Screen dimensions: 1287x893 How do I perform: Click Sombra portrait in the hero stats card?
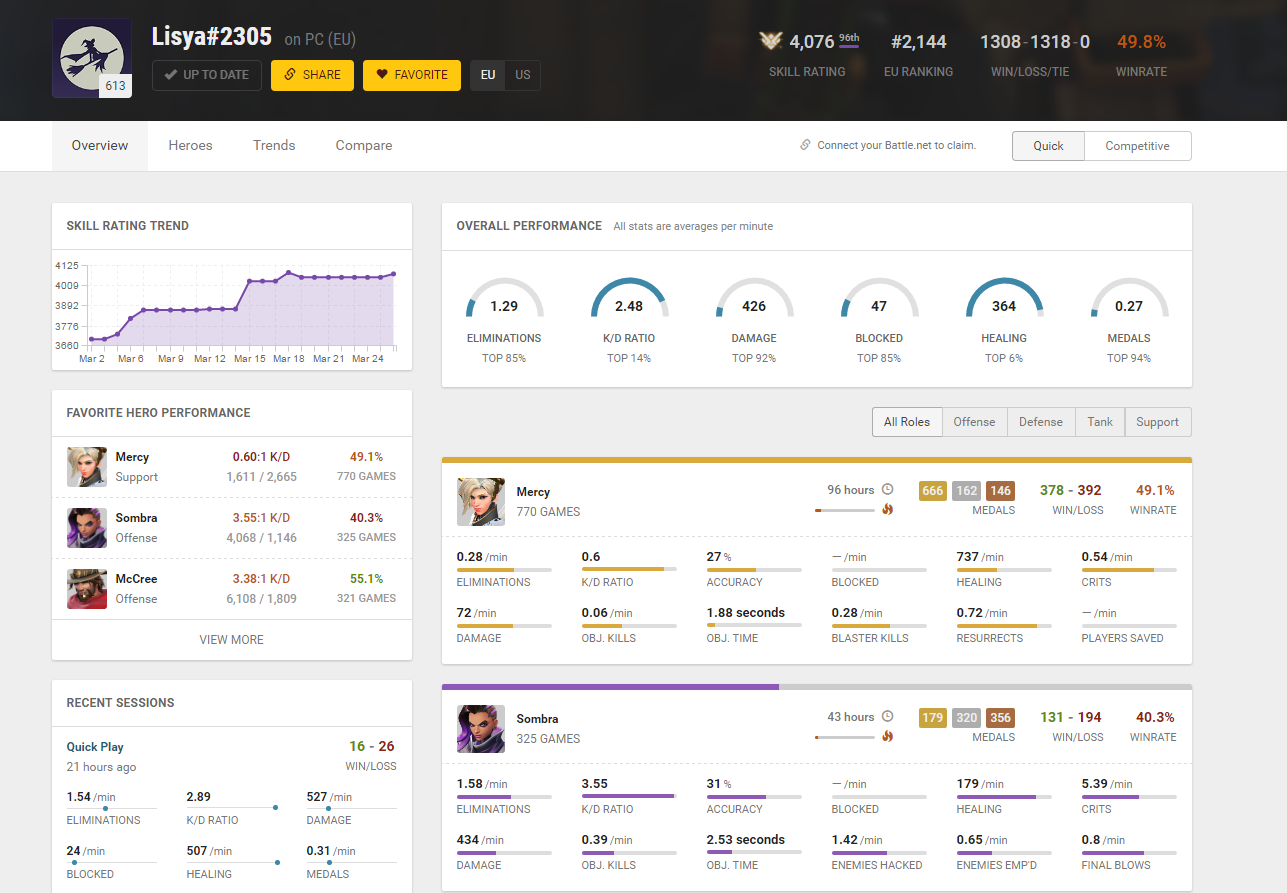point(481,728)
